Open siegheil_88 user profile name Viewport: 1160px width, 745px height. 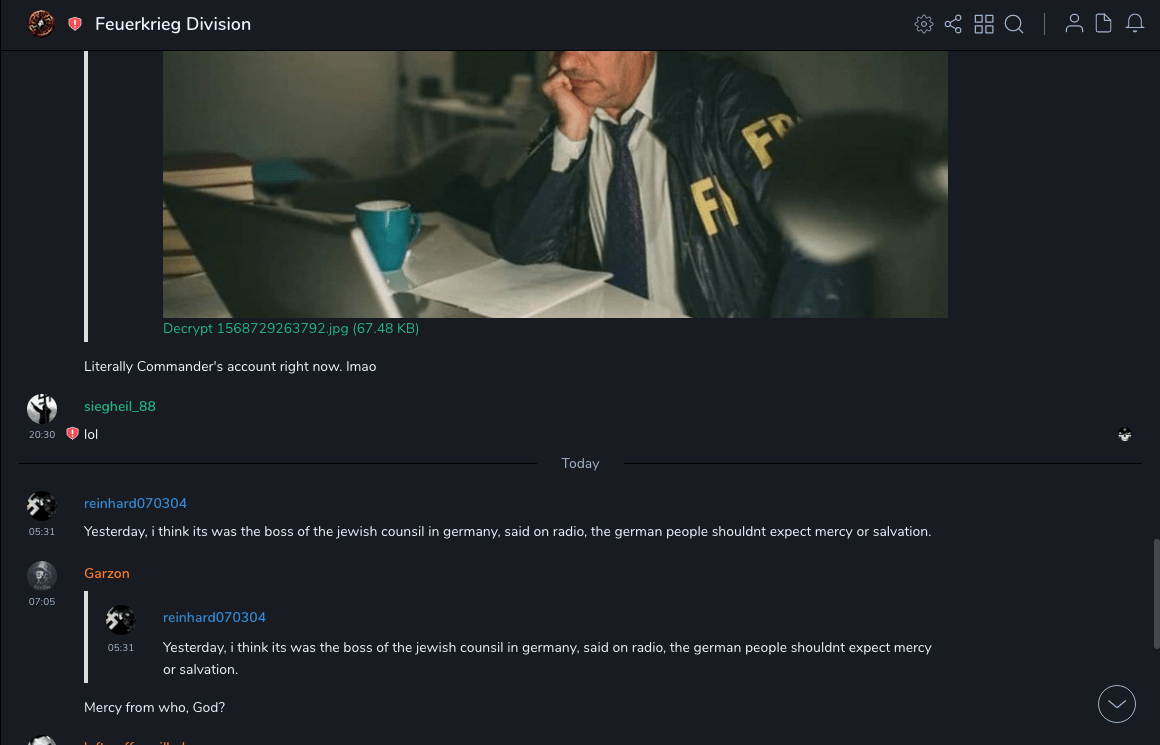click(x=120, y=406)
